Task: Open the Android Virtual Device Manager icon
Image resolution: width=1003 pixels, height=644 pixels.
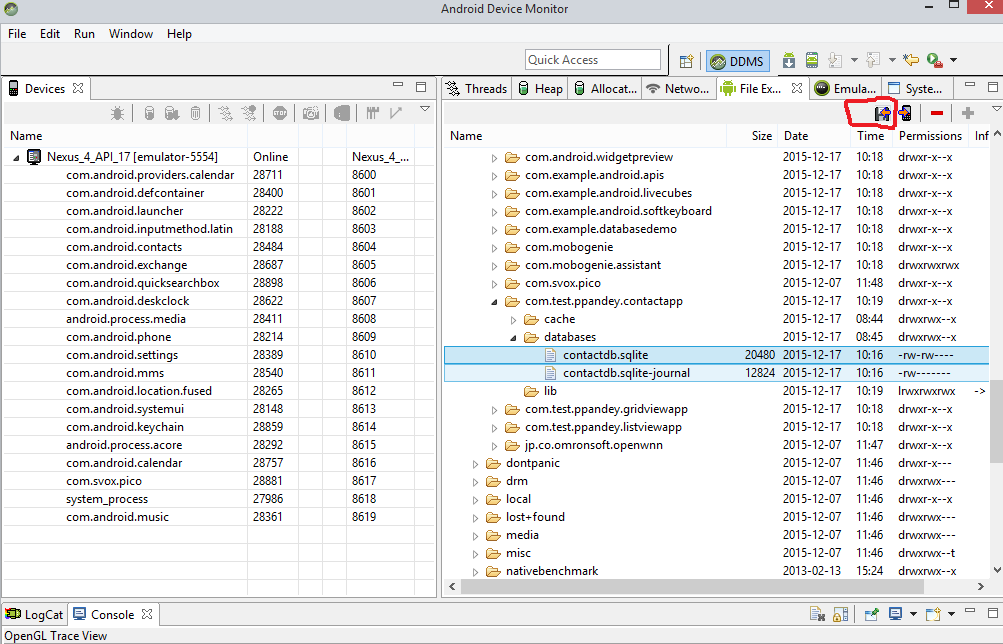Action: tap(812, 61)
